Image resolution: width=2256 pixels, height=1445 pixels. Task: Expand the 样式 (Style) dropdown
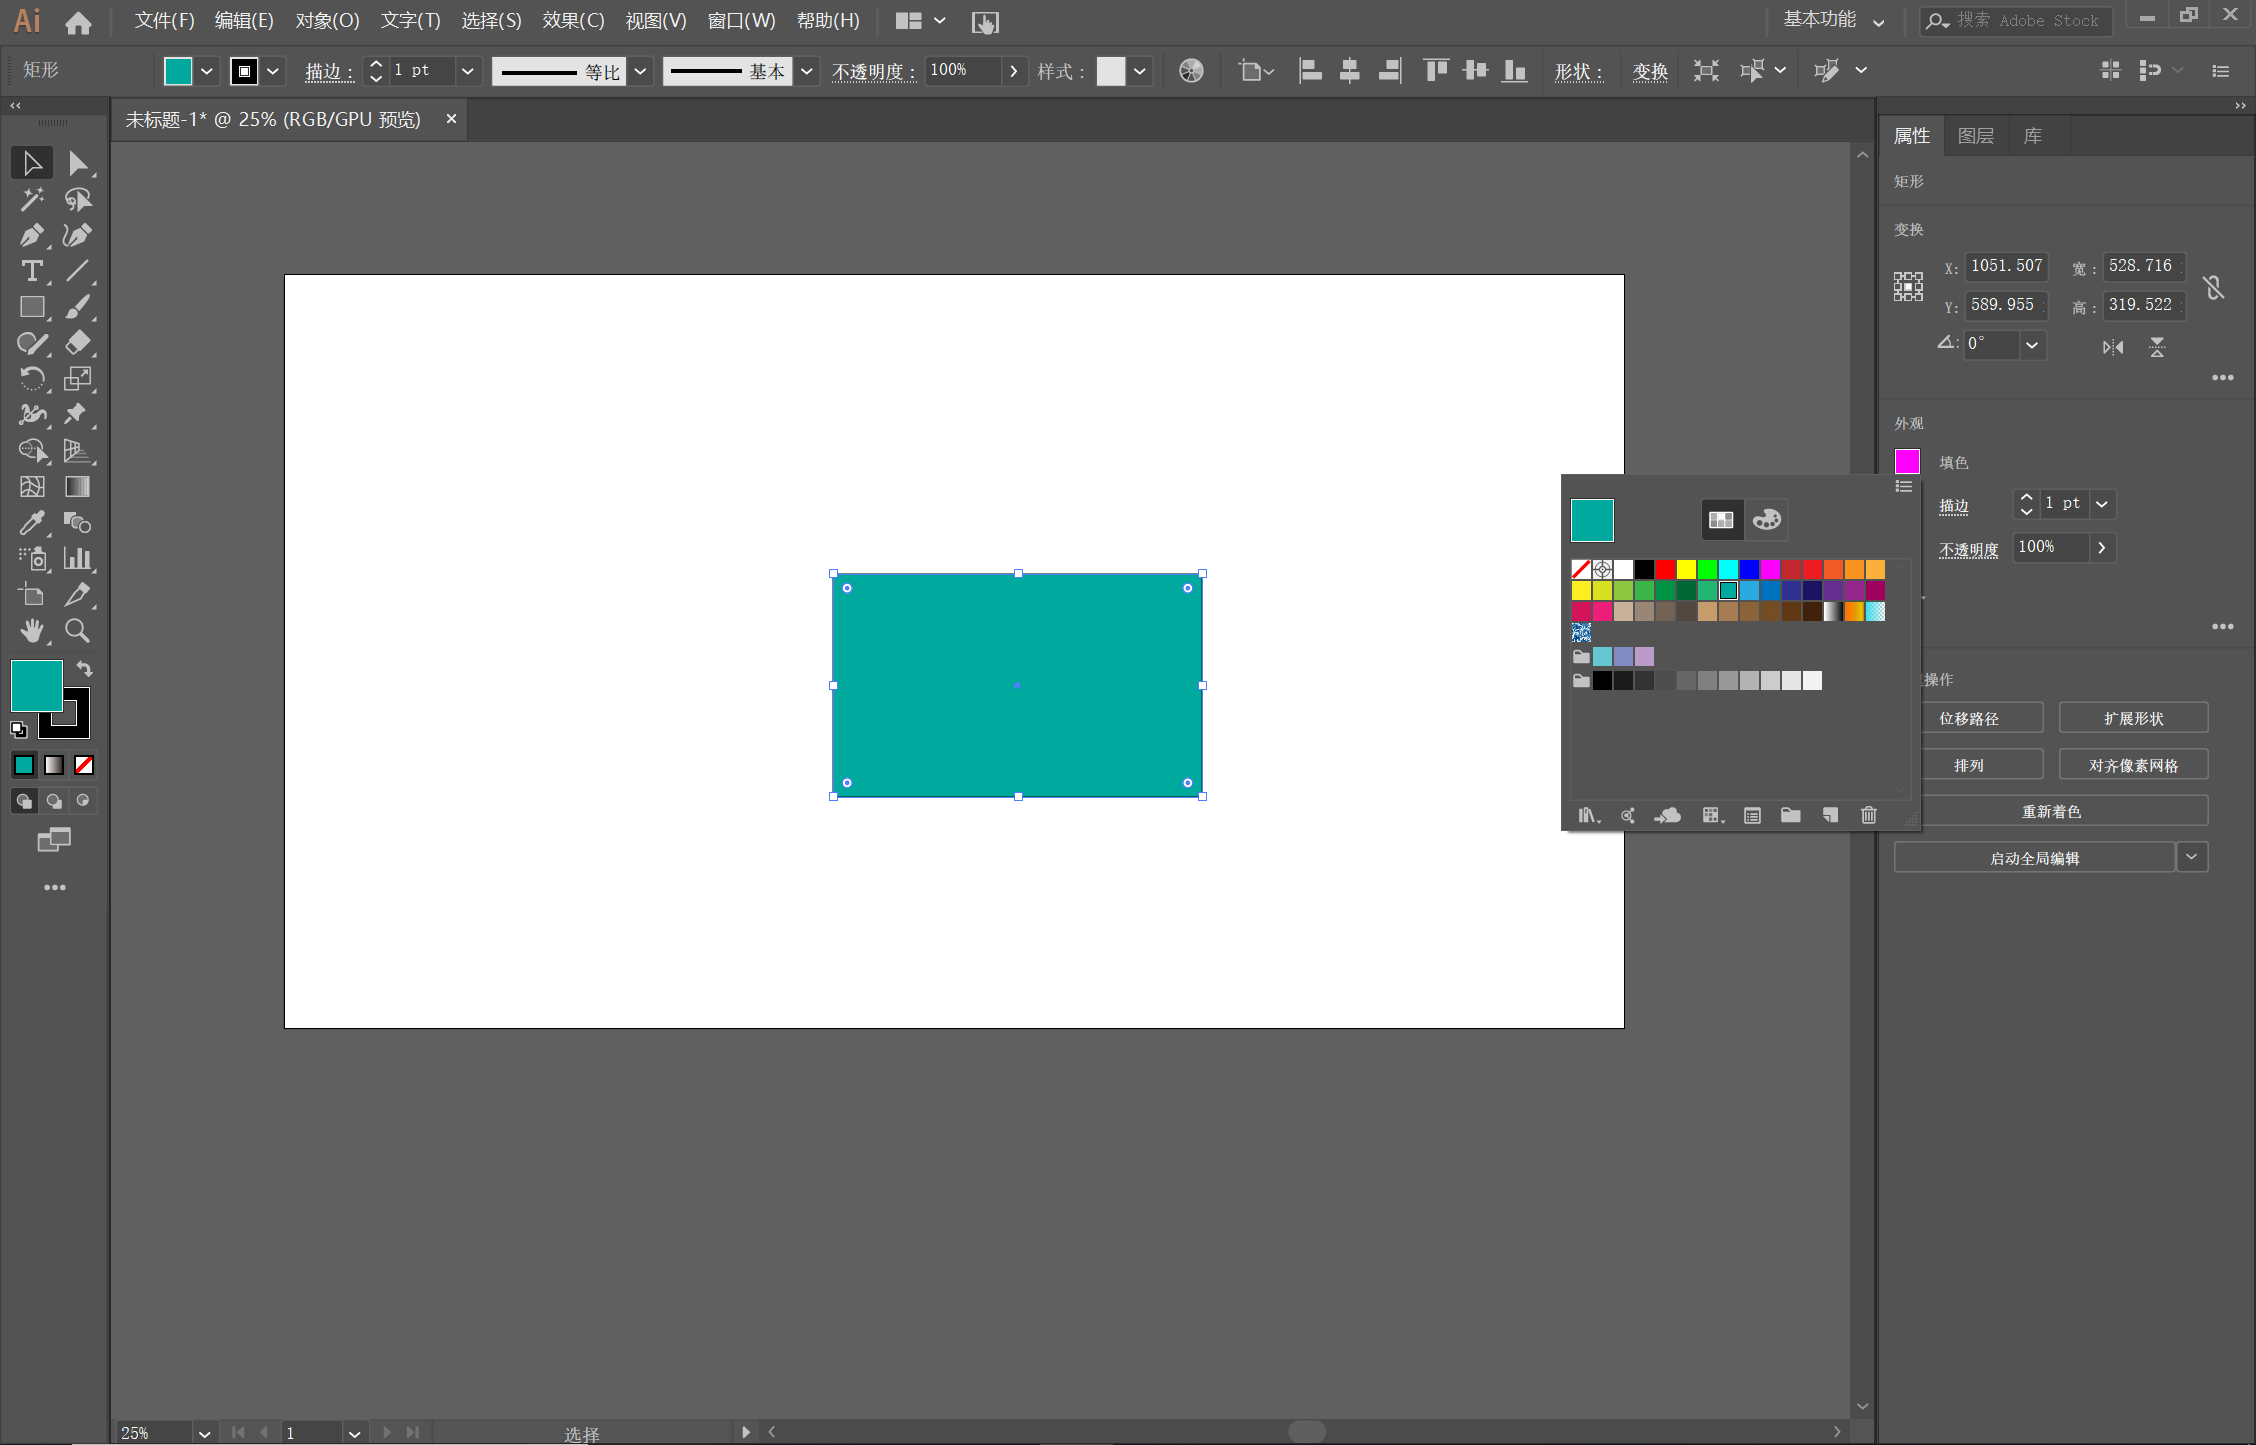point(1144,71)
